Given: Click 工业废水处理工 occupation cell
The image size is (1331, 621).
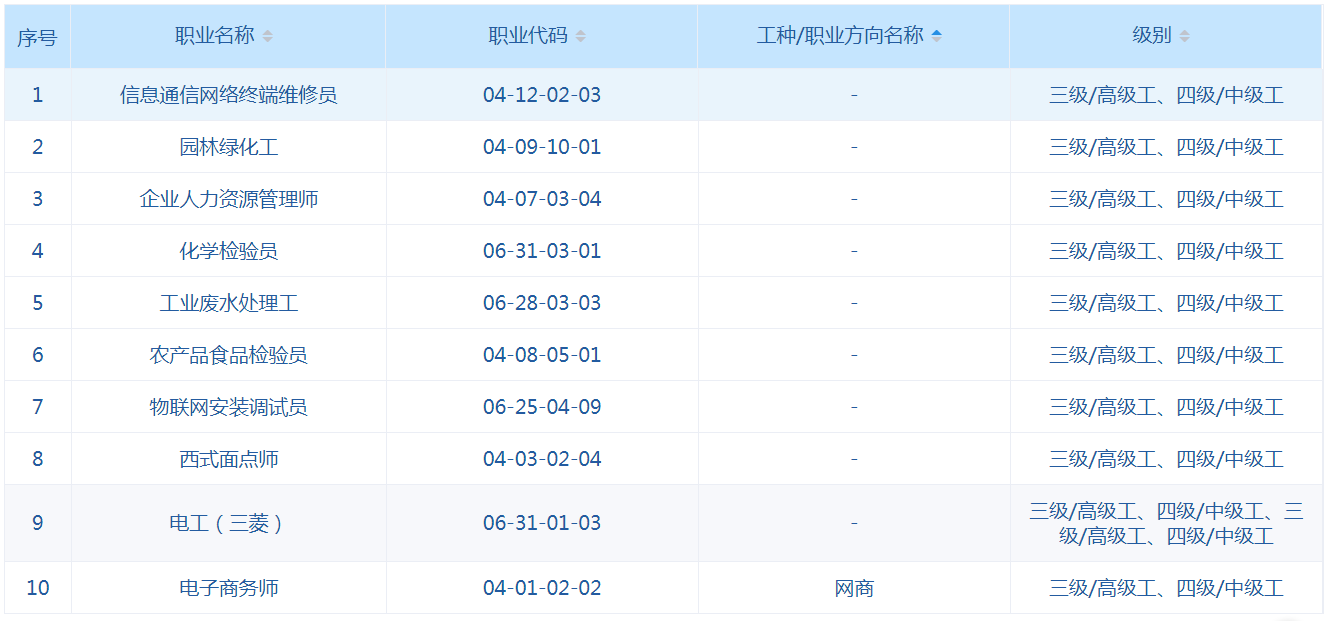Looking at the screenshot, I should [228, 303].
